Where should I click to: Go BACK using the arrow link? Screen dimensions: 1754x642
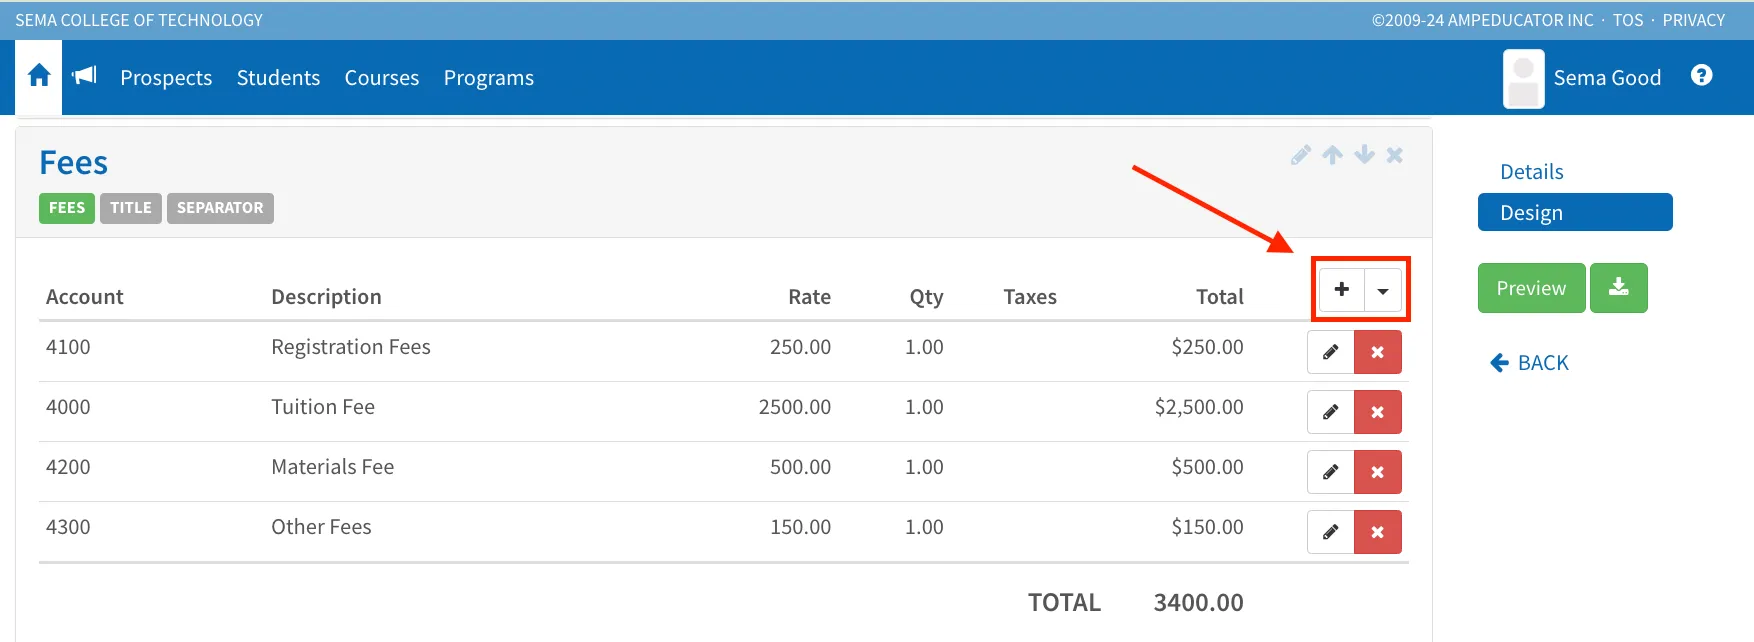pos(1530,363)
